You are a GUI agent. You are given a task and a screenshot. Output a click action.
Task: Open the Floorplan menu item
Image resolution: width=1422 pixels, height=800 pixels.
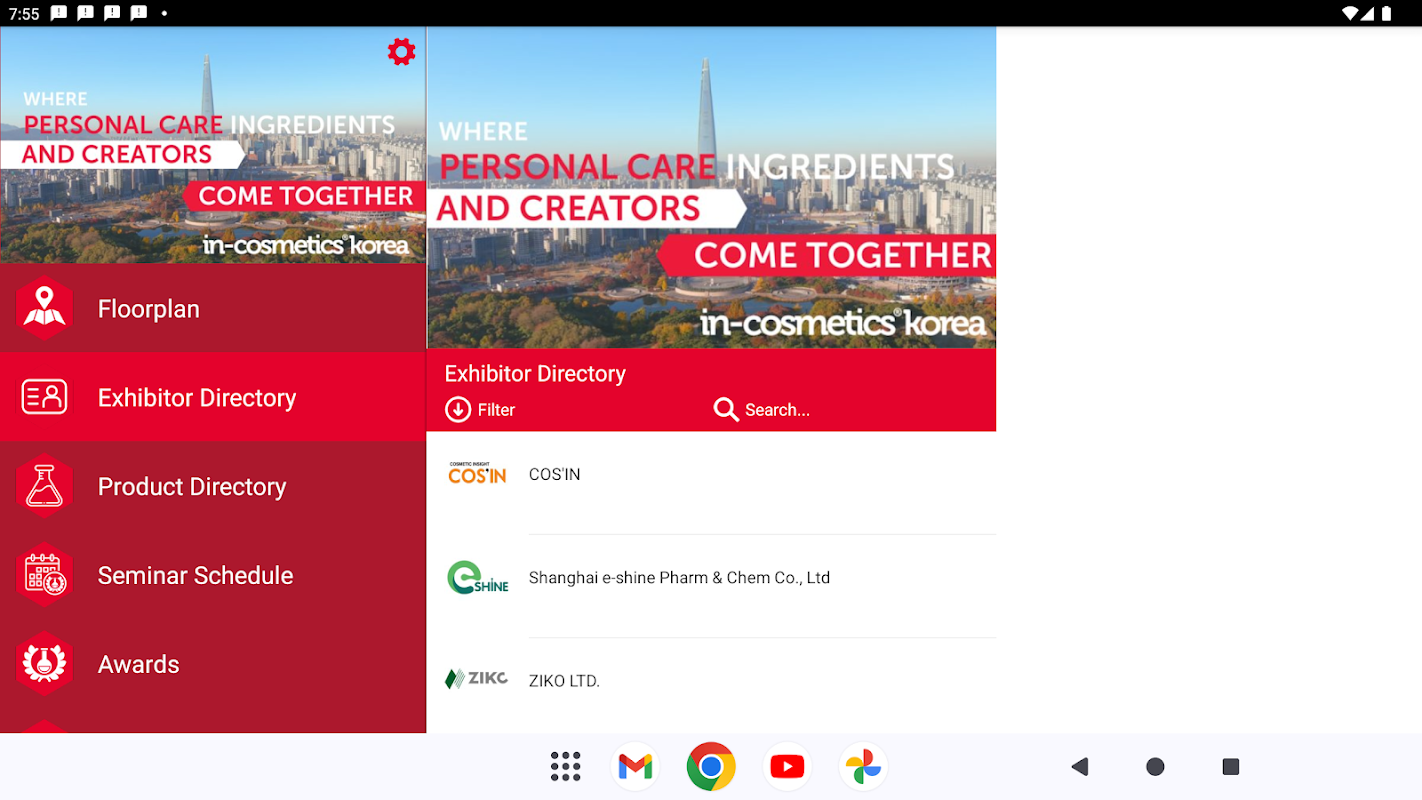(x=213, y=309)
